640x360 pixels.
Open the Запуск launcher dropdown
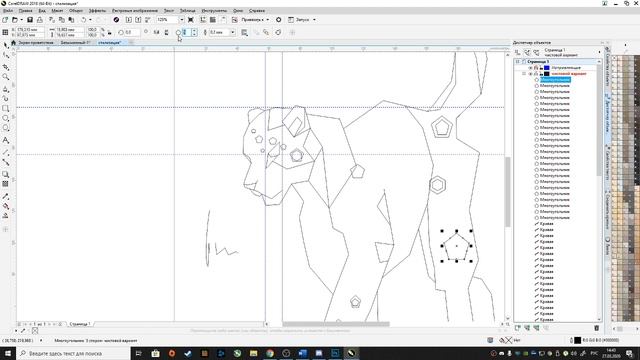314,20
